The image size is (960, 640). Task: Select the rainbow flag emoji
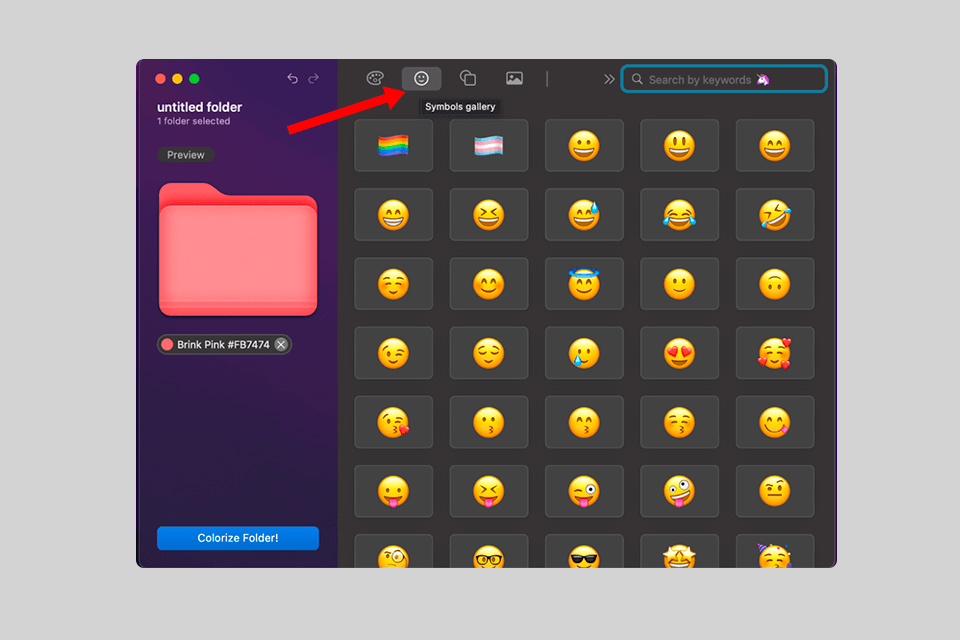[394, 146]
